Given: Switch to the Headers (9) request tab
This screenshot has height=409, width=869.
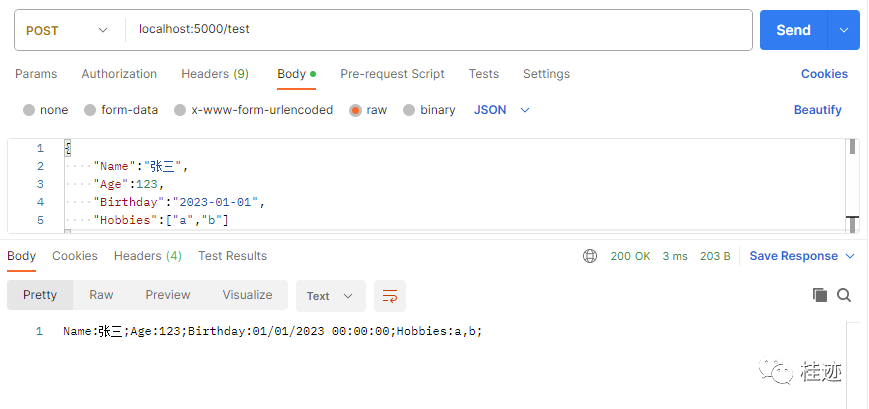Looking at the screenshot, I should click(x=215, y=74).
